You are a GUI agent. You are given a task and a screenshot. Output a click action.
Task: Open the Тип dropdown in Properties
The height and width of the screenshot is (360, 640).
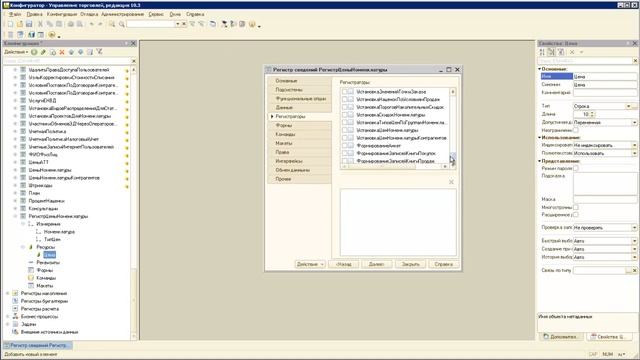628,106
